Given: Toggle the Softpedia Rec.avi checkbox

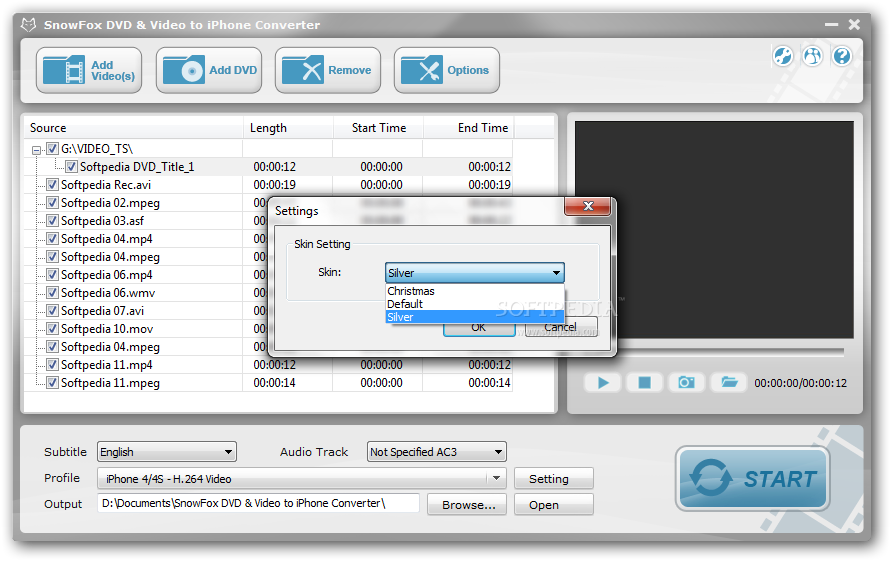Looking at the screenshot, I should click(52, 185).
